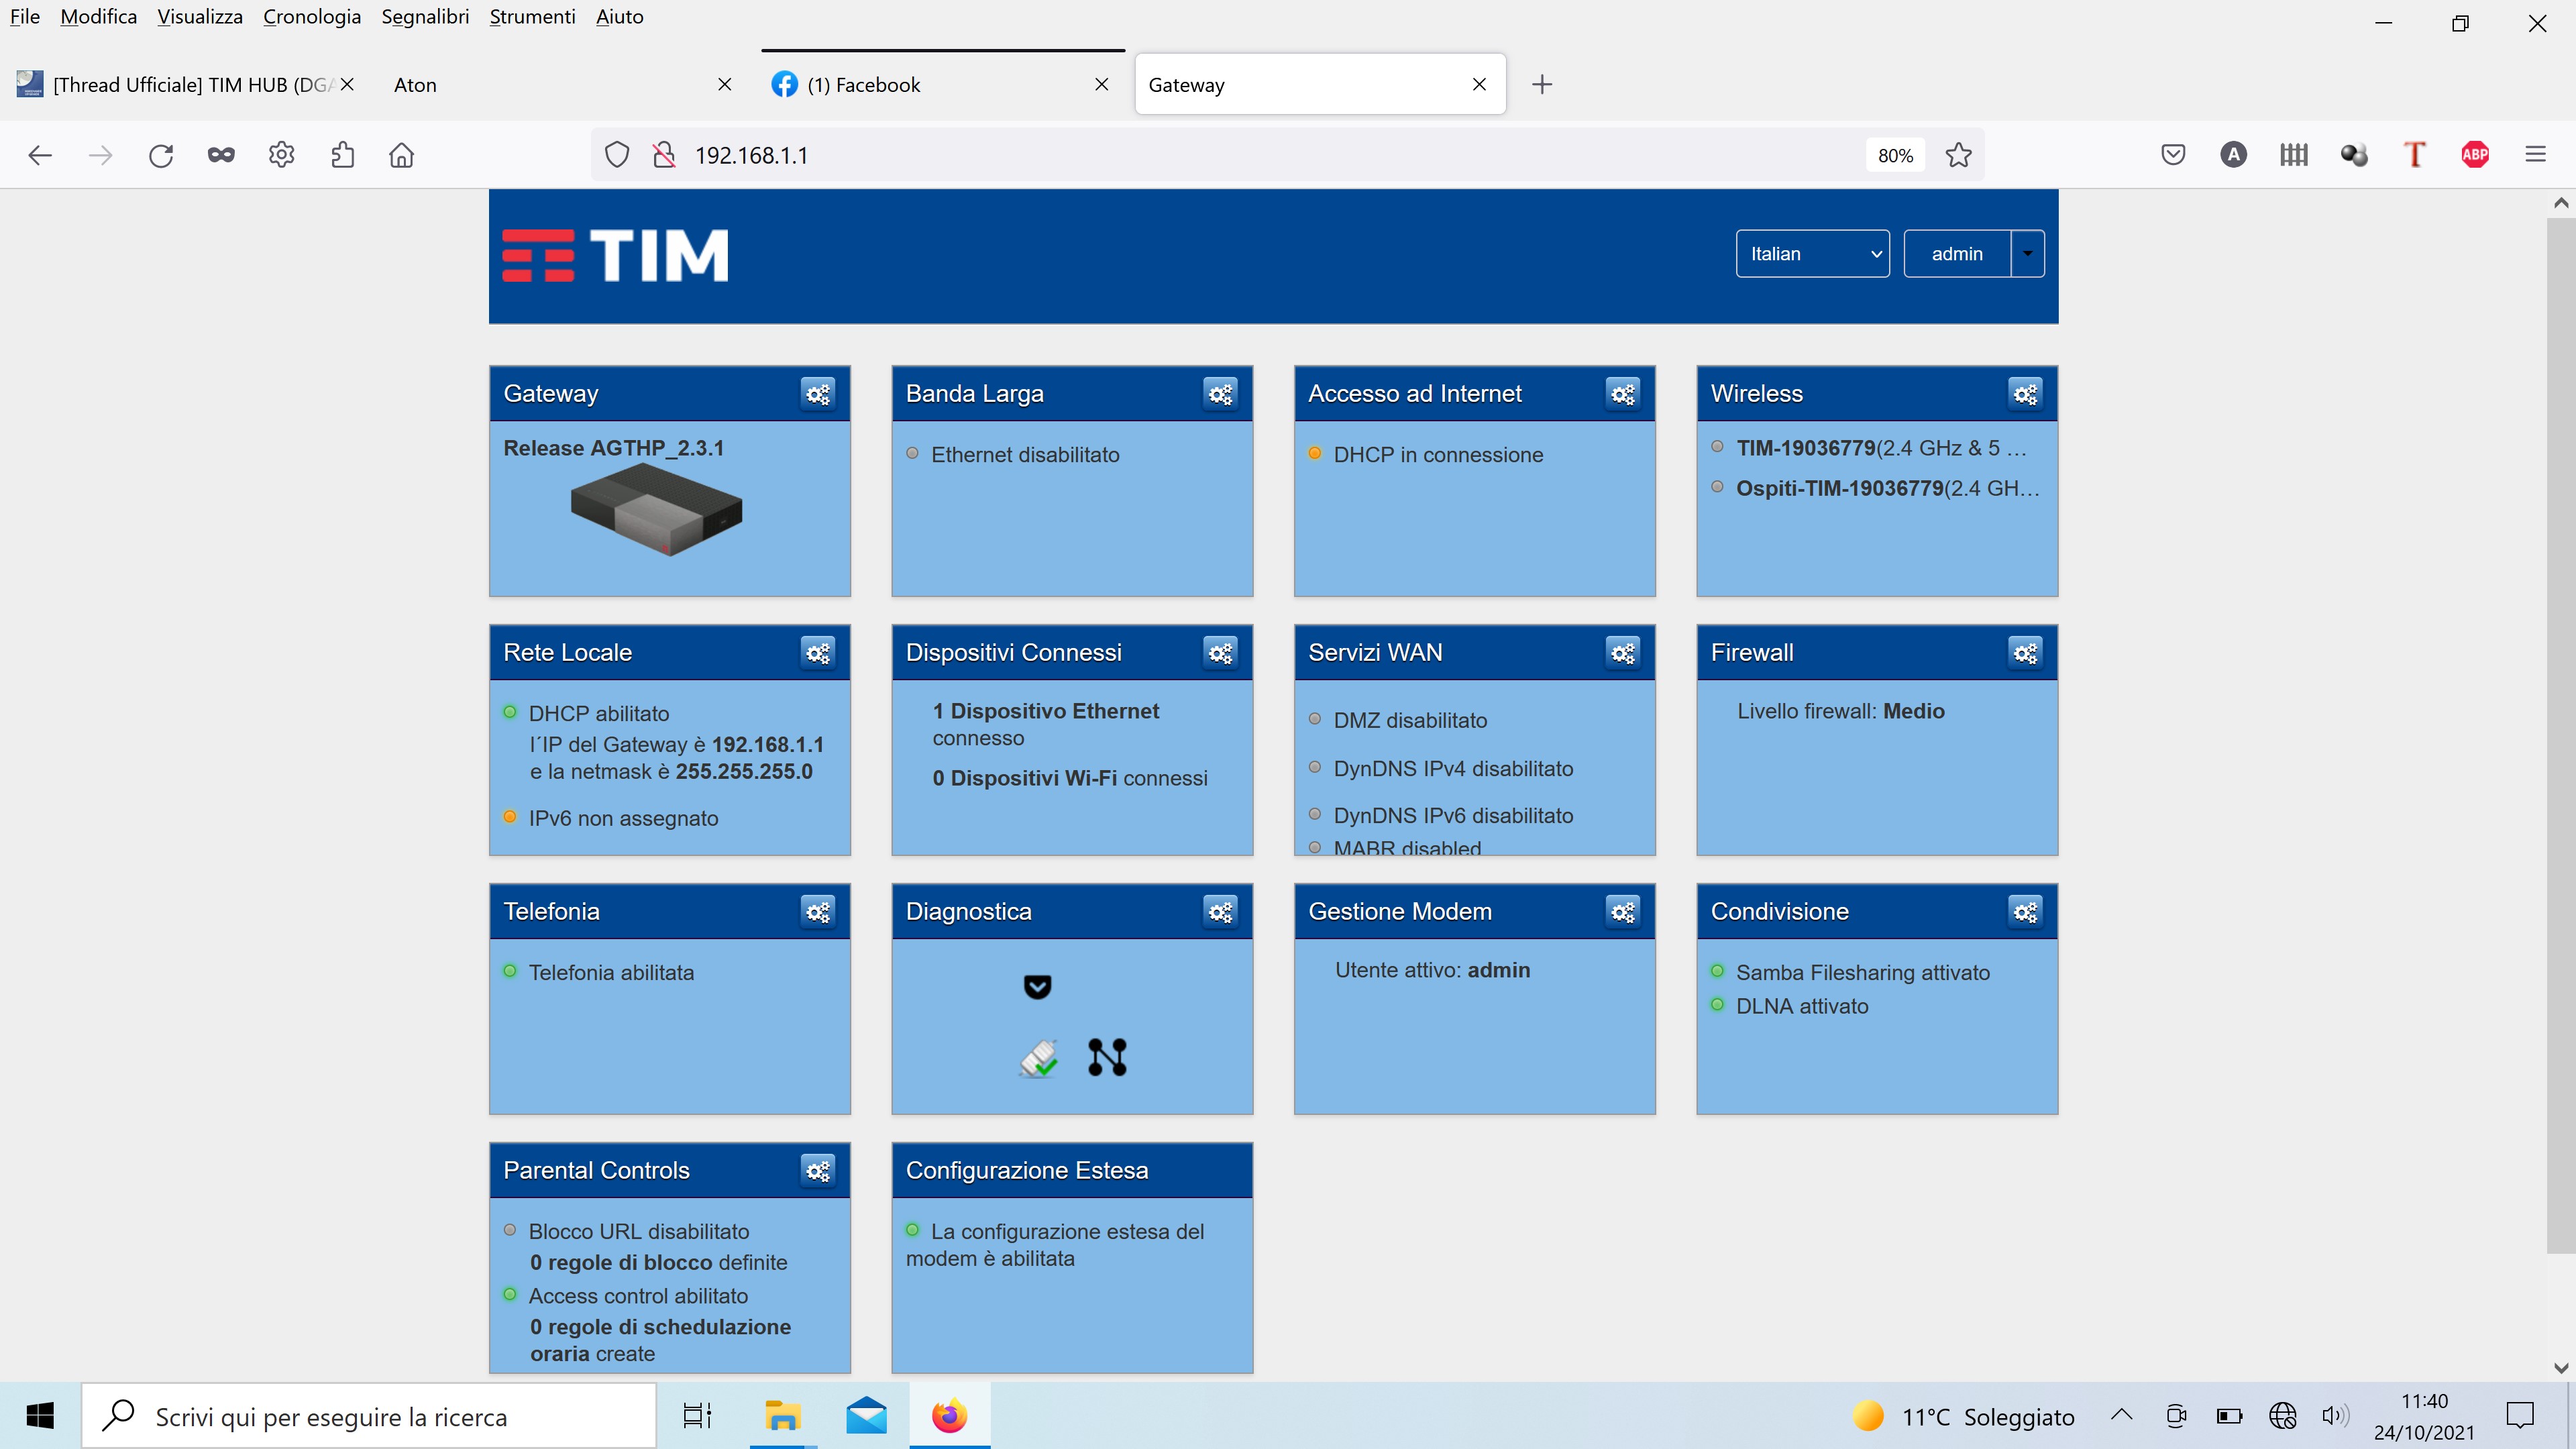Open Gateway card settings gear icon
The height and width of the screenshot is (1449, 2576).
coord(818,394)
